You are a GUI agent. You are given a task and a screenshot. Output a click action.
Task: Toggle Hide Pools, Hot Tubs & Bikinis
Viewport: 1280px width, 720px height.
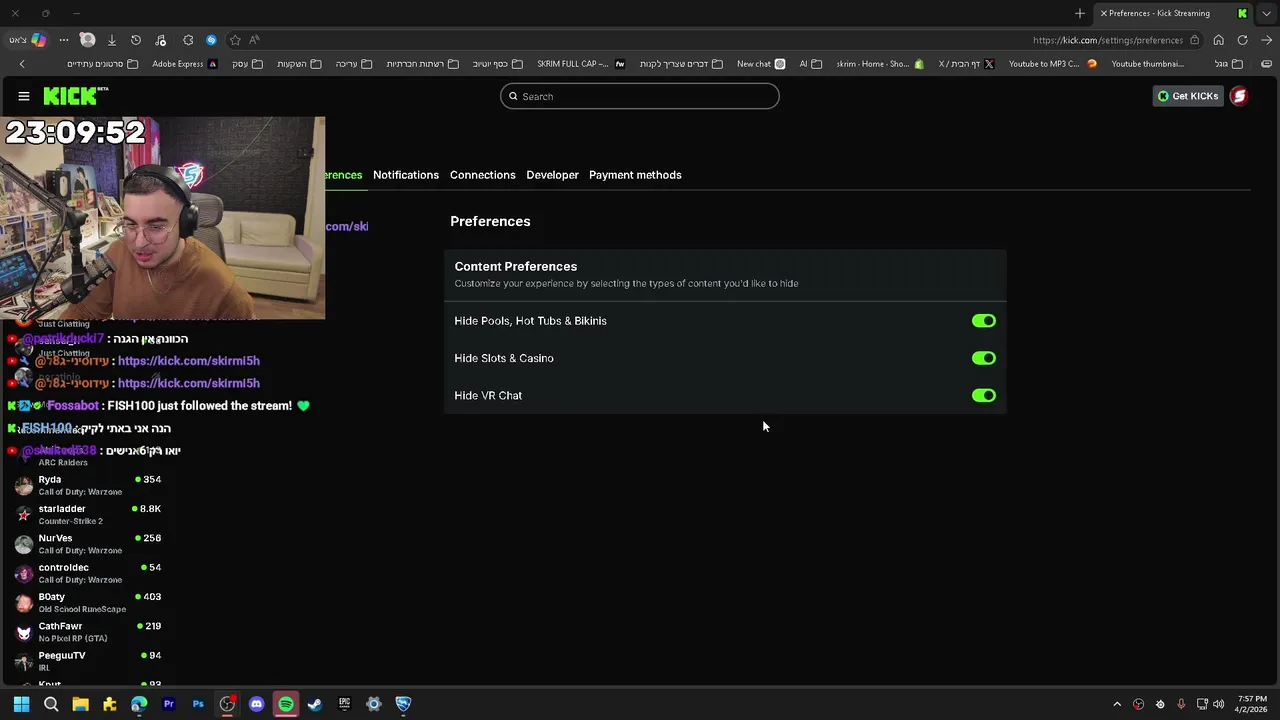pos(984,321)
